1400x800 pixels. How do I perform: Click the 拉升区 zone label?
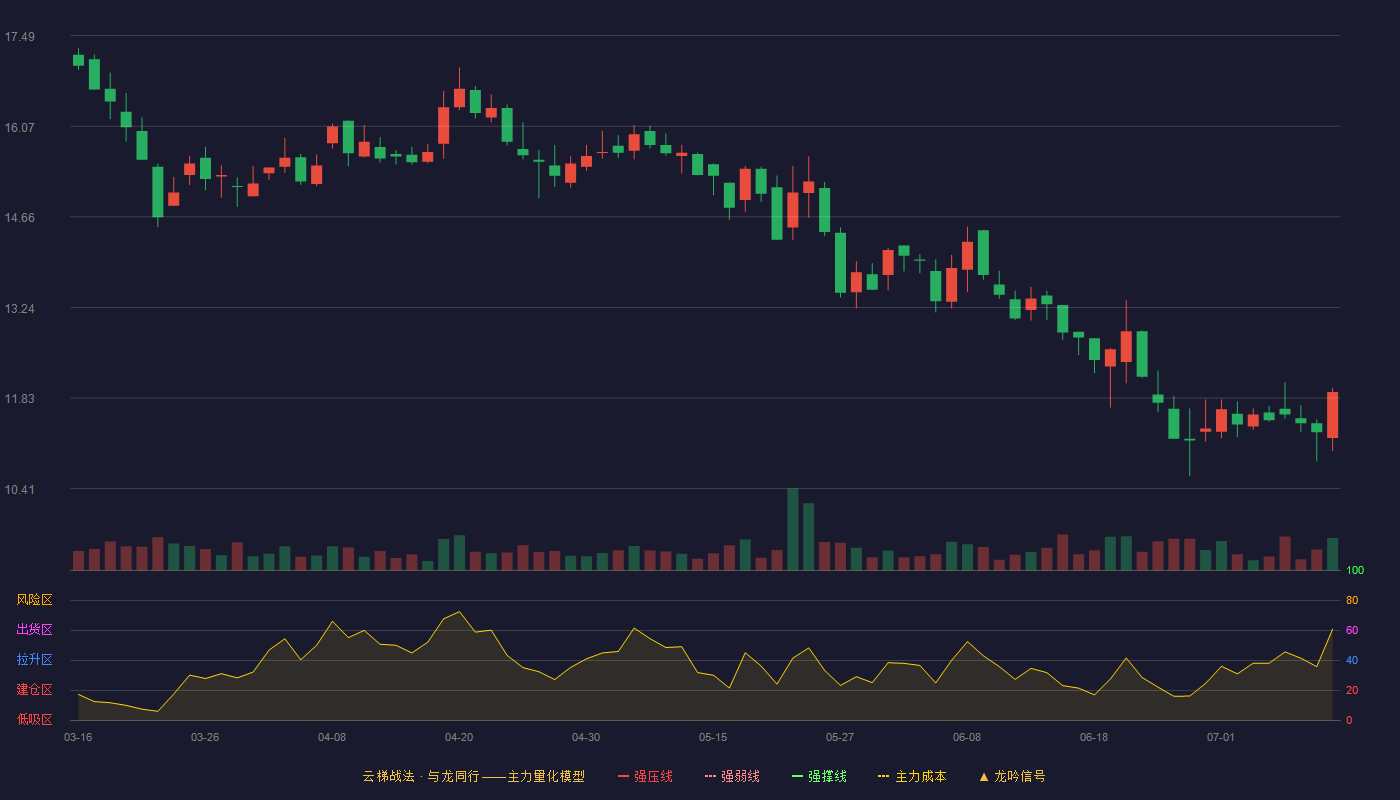(x=34, y=660)
